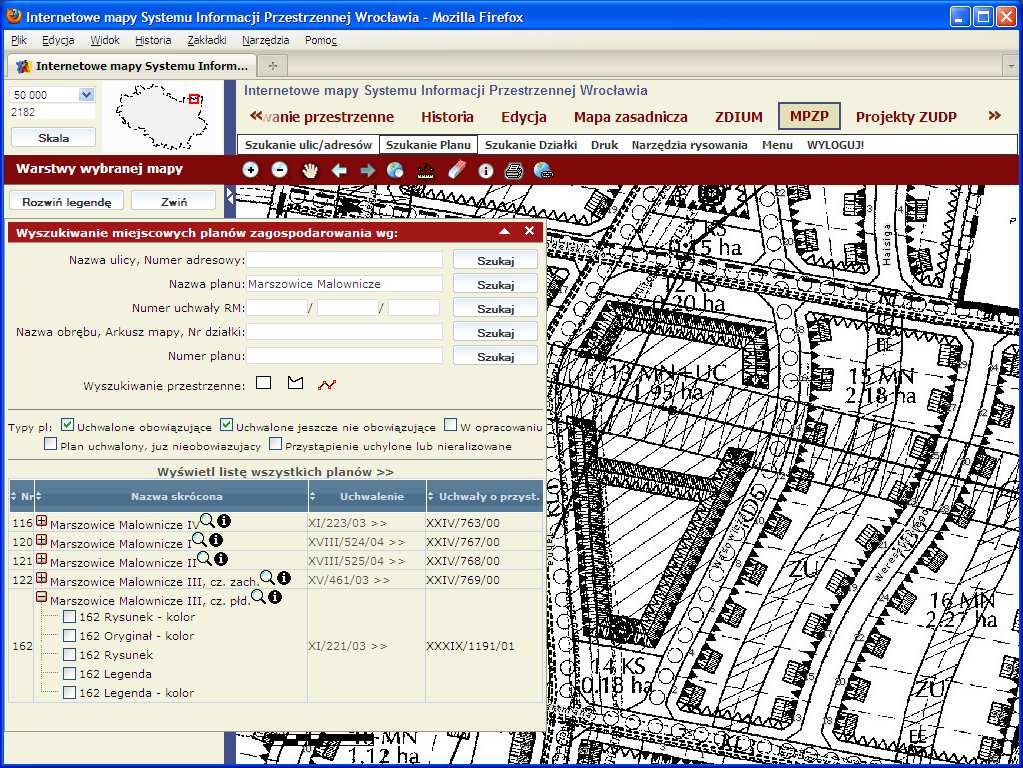The height and width of the screenshot is (768, 1023).
Task: Open the Firefox 'Plik' menu
Action: (x=19, y=40)
